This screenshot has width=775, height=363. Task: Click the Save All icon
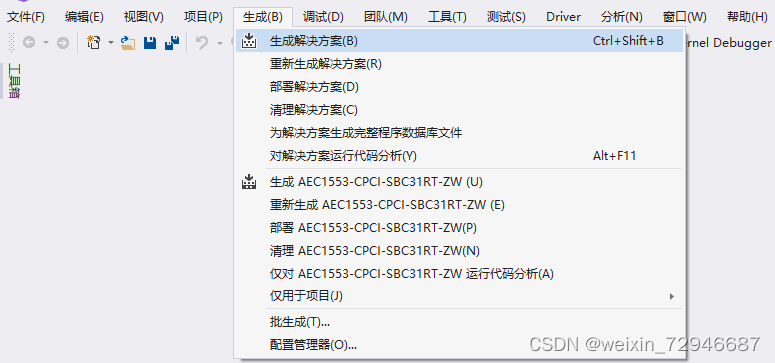click(172, 43)
